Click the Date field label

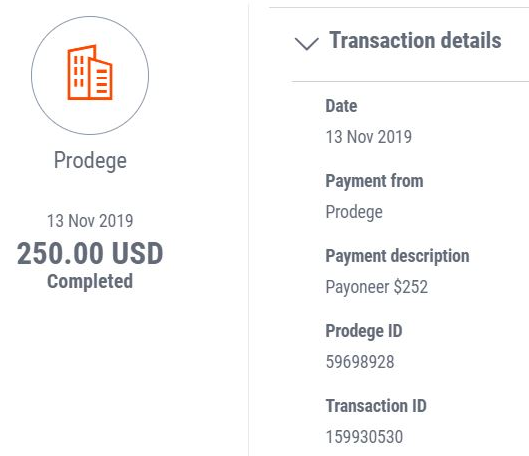click(341, 106)
